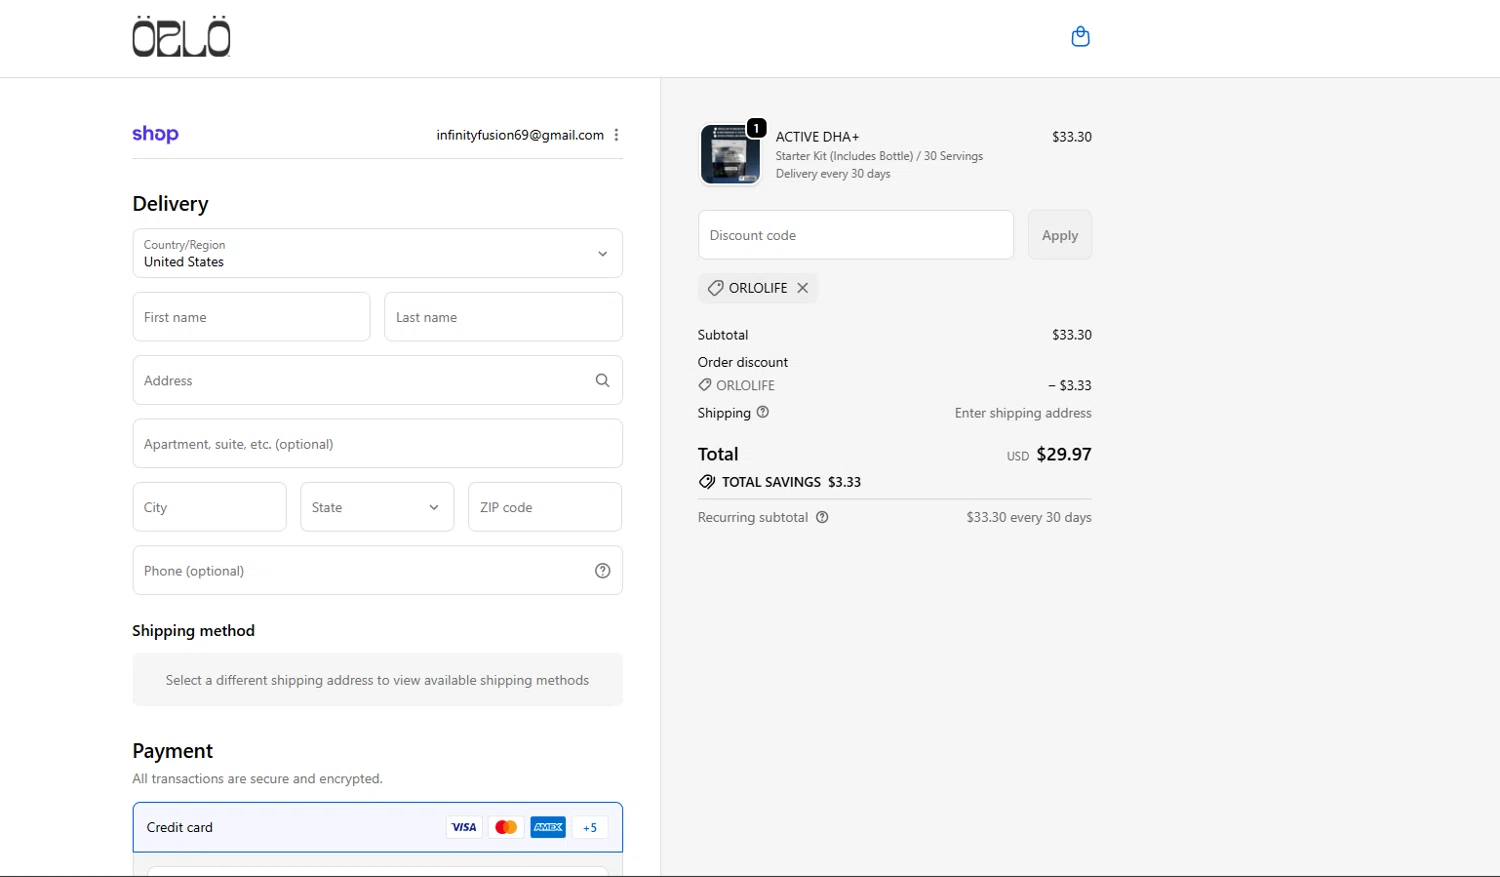The image size is (1500, 877).
Task: Focus the Address field
Action: (377, 380)
